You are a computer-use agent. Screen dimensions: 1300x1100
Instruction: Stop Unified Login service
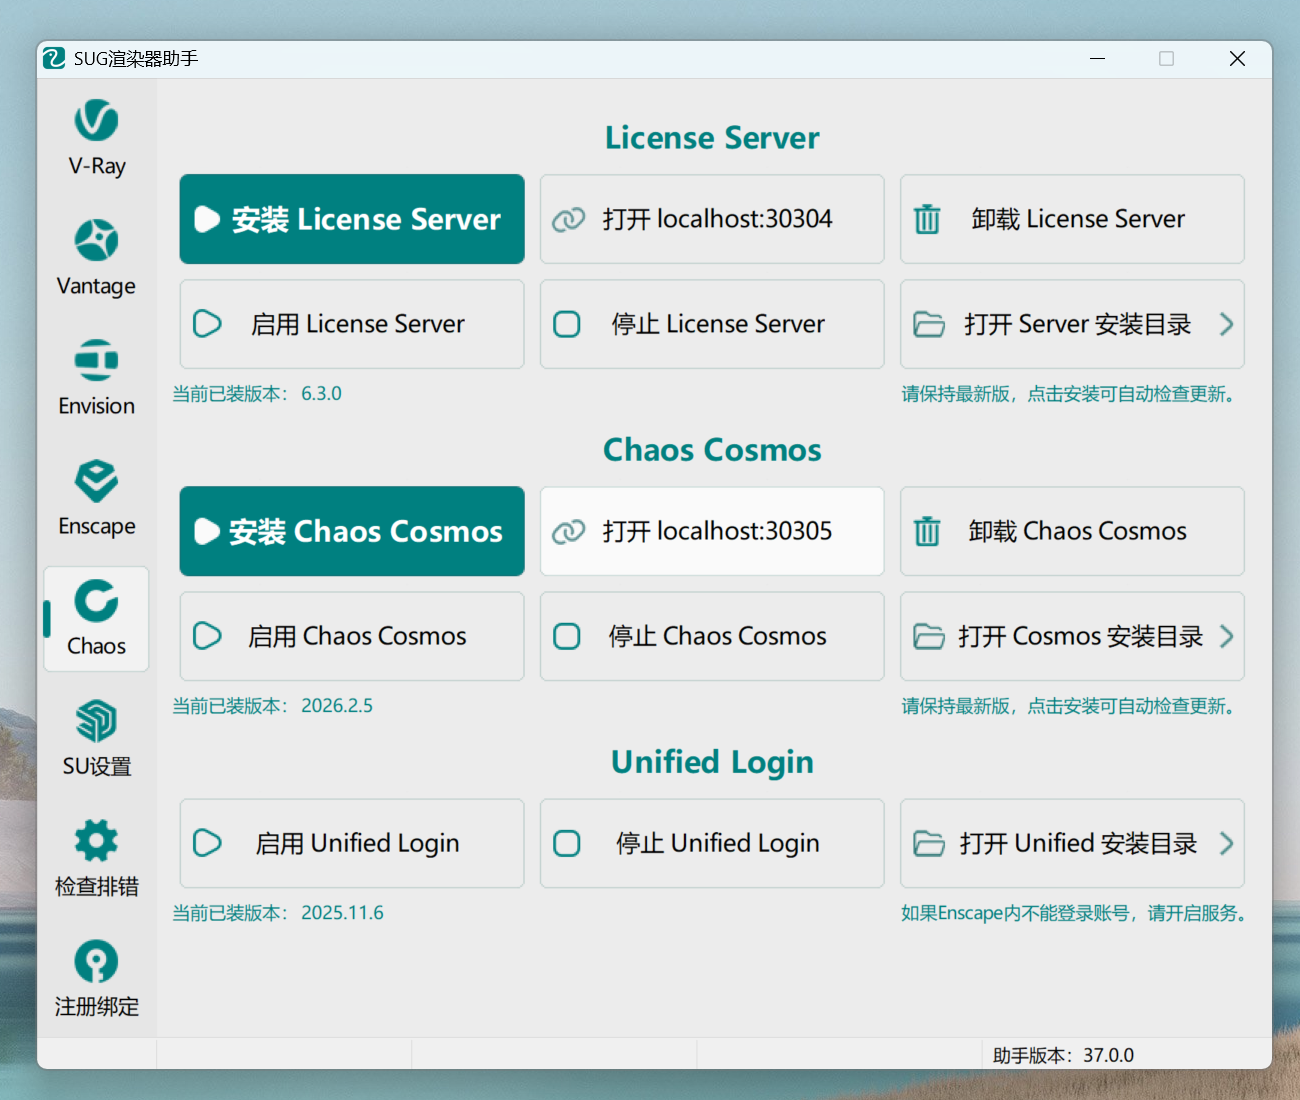(712, 843)
